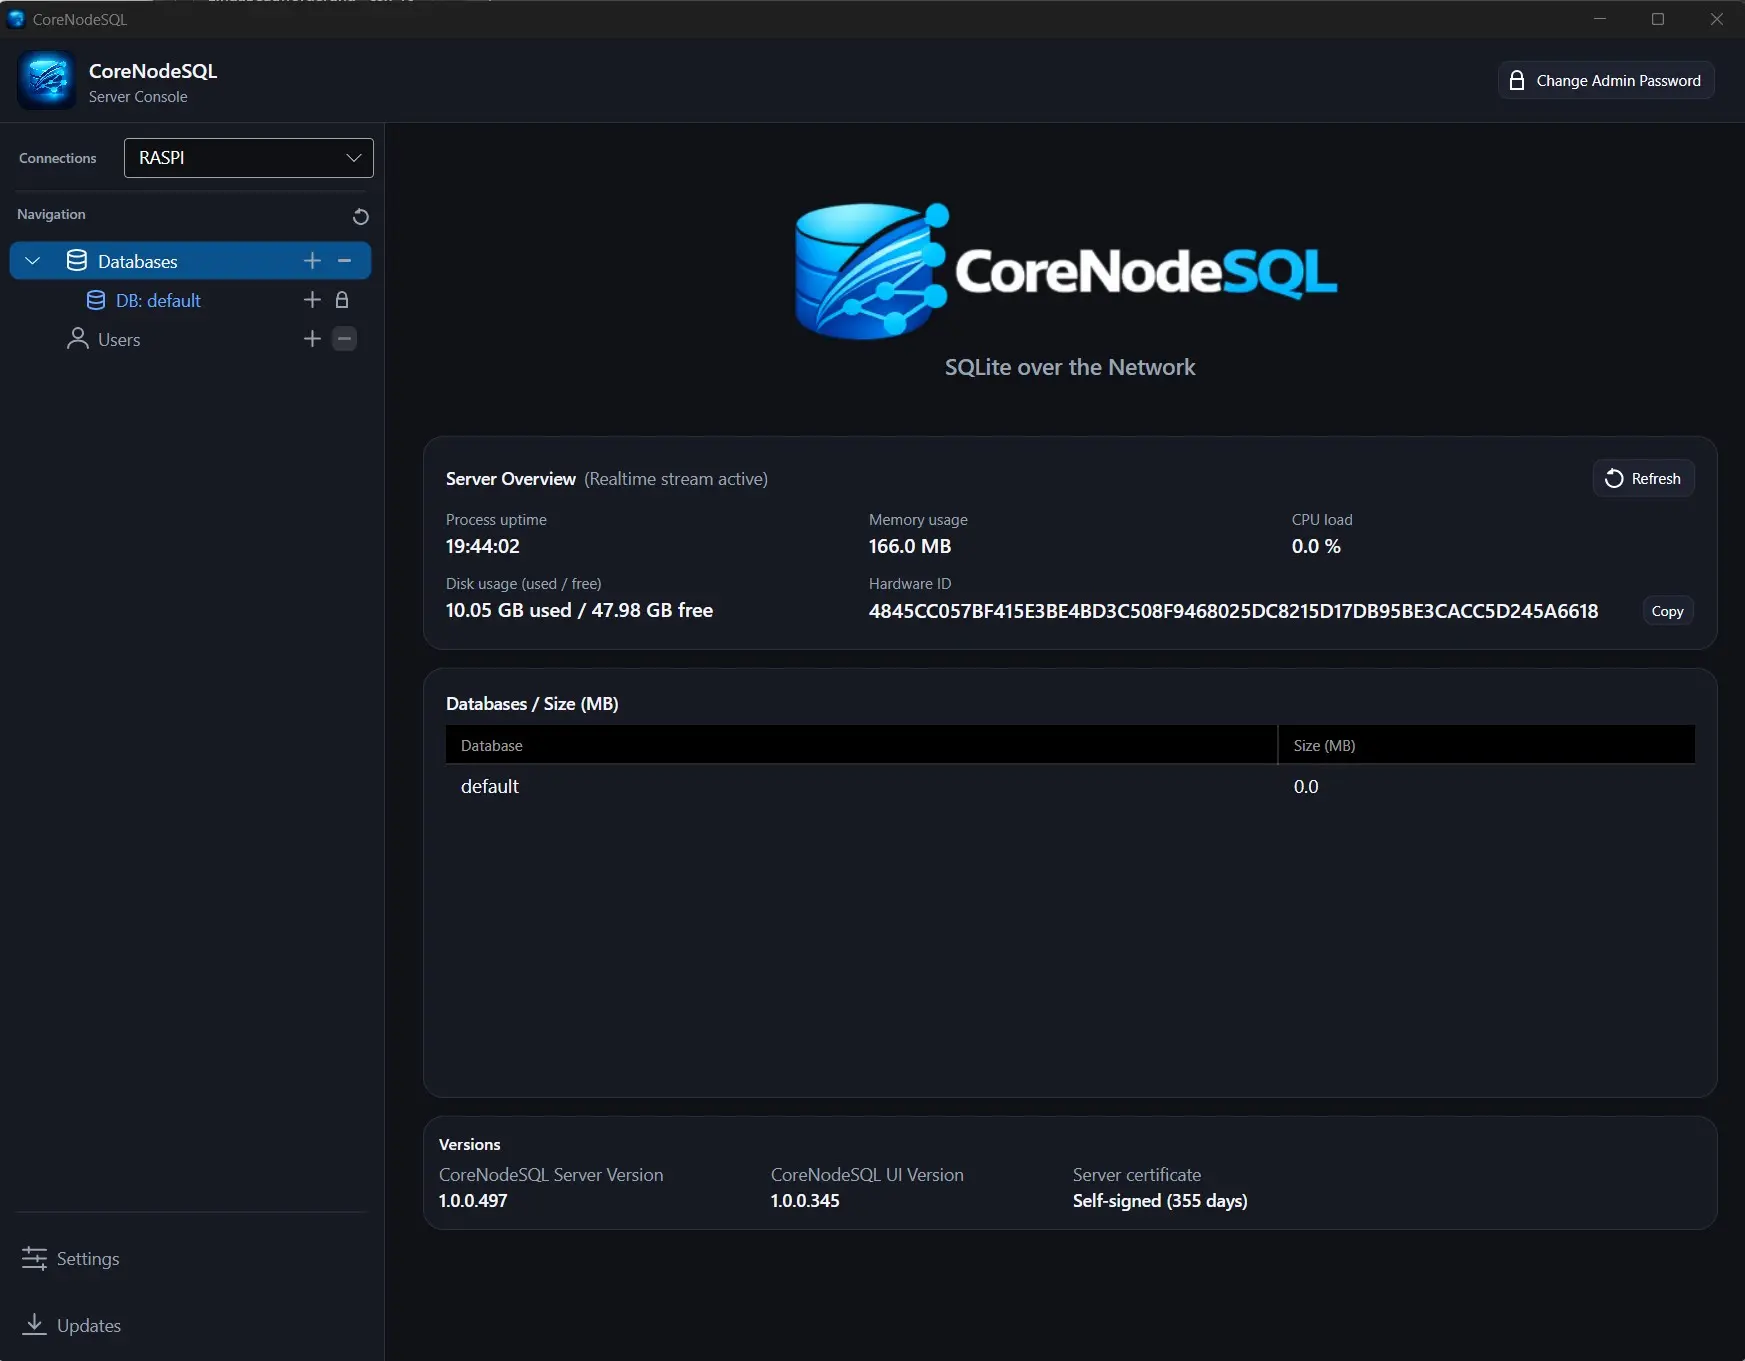Close the CoreNodeSQL window
1745x1361 pixels.
pyautogui.click(x=1716, y=19)
